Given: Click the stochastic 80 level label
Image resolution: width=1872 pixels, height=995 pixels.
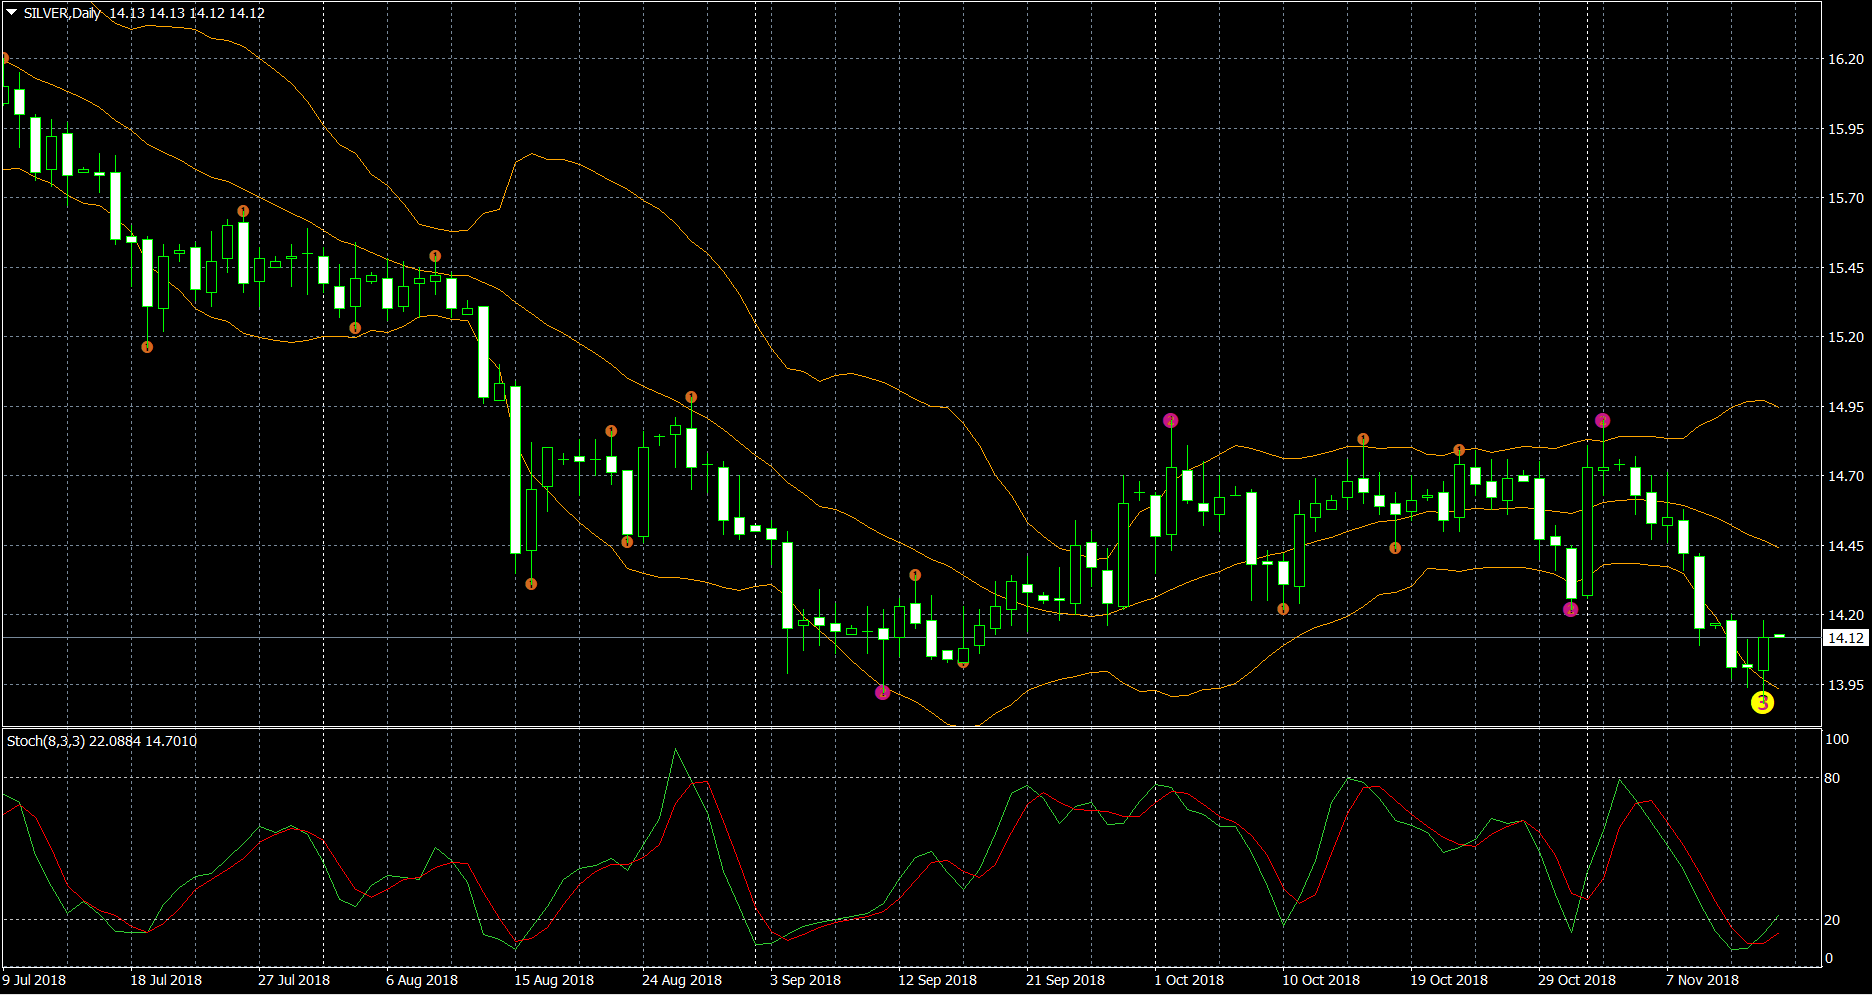Looking at the screenshot, I should (1832, 778).
